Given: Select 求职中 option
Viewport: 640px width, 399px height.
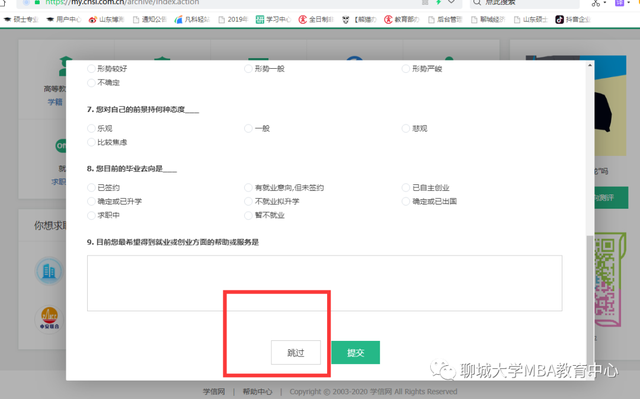Looking at the screenshot, I should click(104, 215).
